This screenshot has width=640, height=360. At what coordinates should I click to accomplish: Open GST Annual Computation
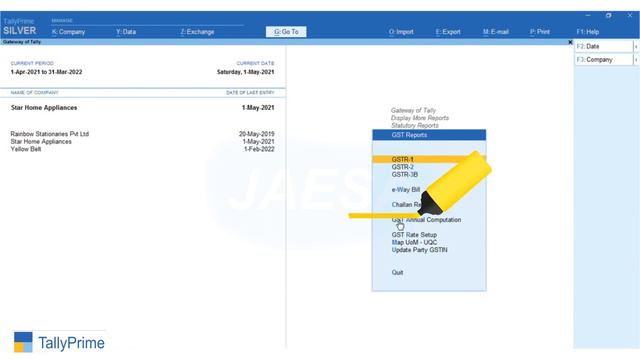(426, 220)
